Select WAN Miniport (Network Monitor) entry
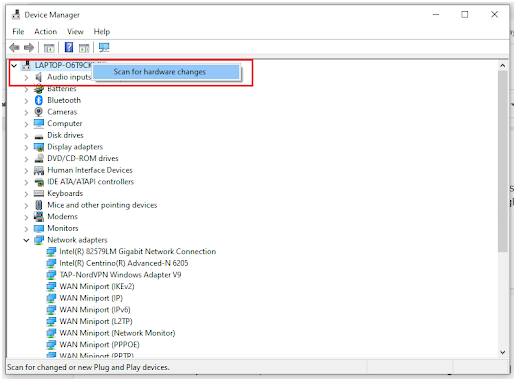Screen dimensions: 516x379 pyautogui.click(x=117, y=333)
